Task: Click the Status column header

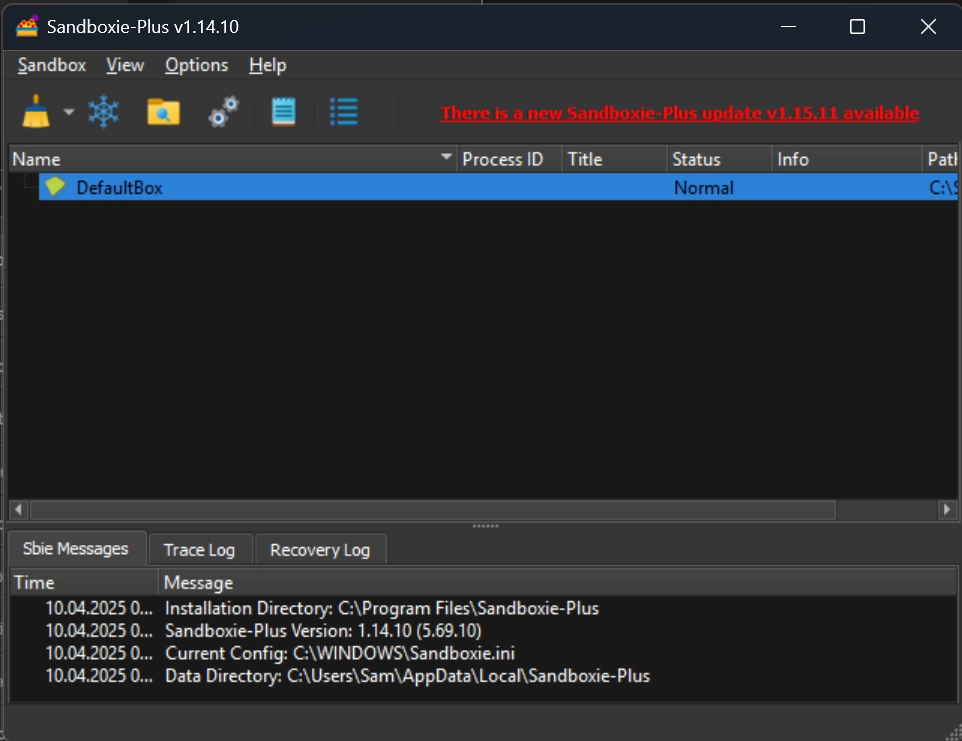Action: [719, 159]
